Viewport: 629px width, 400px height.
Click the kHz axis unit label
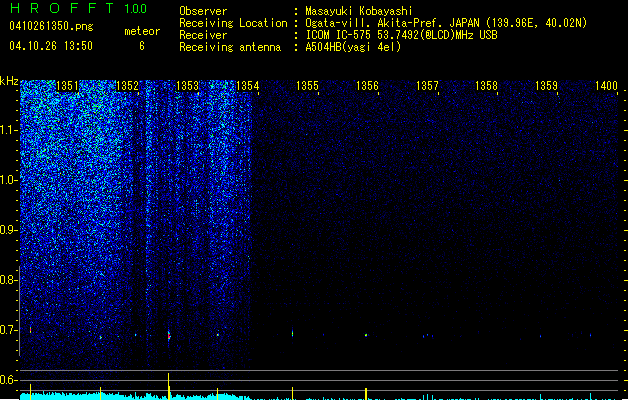tap(9, 81)
